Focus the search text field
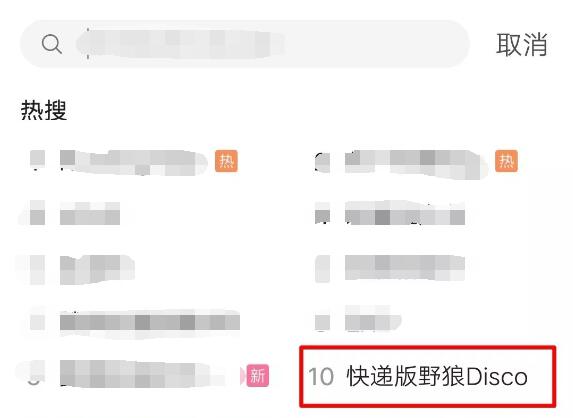Screen dimensions: 573x418 click(x=244, y=44)
